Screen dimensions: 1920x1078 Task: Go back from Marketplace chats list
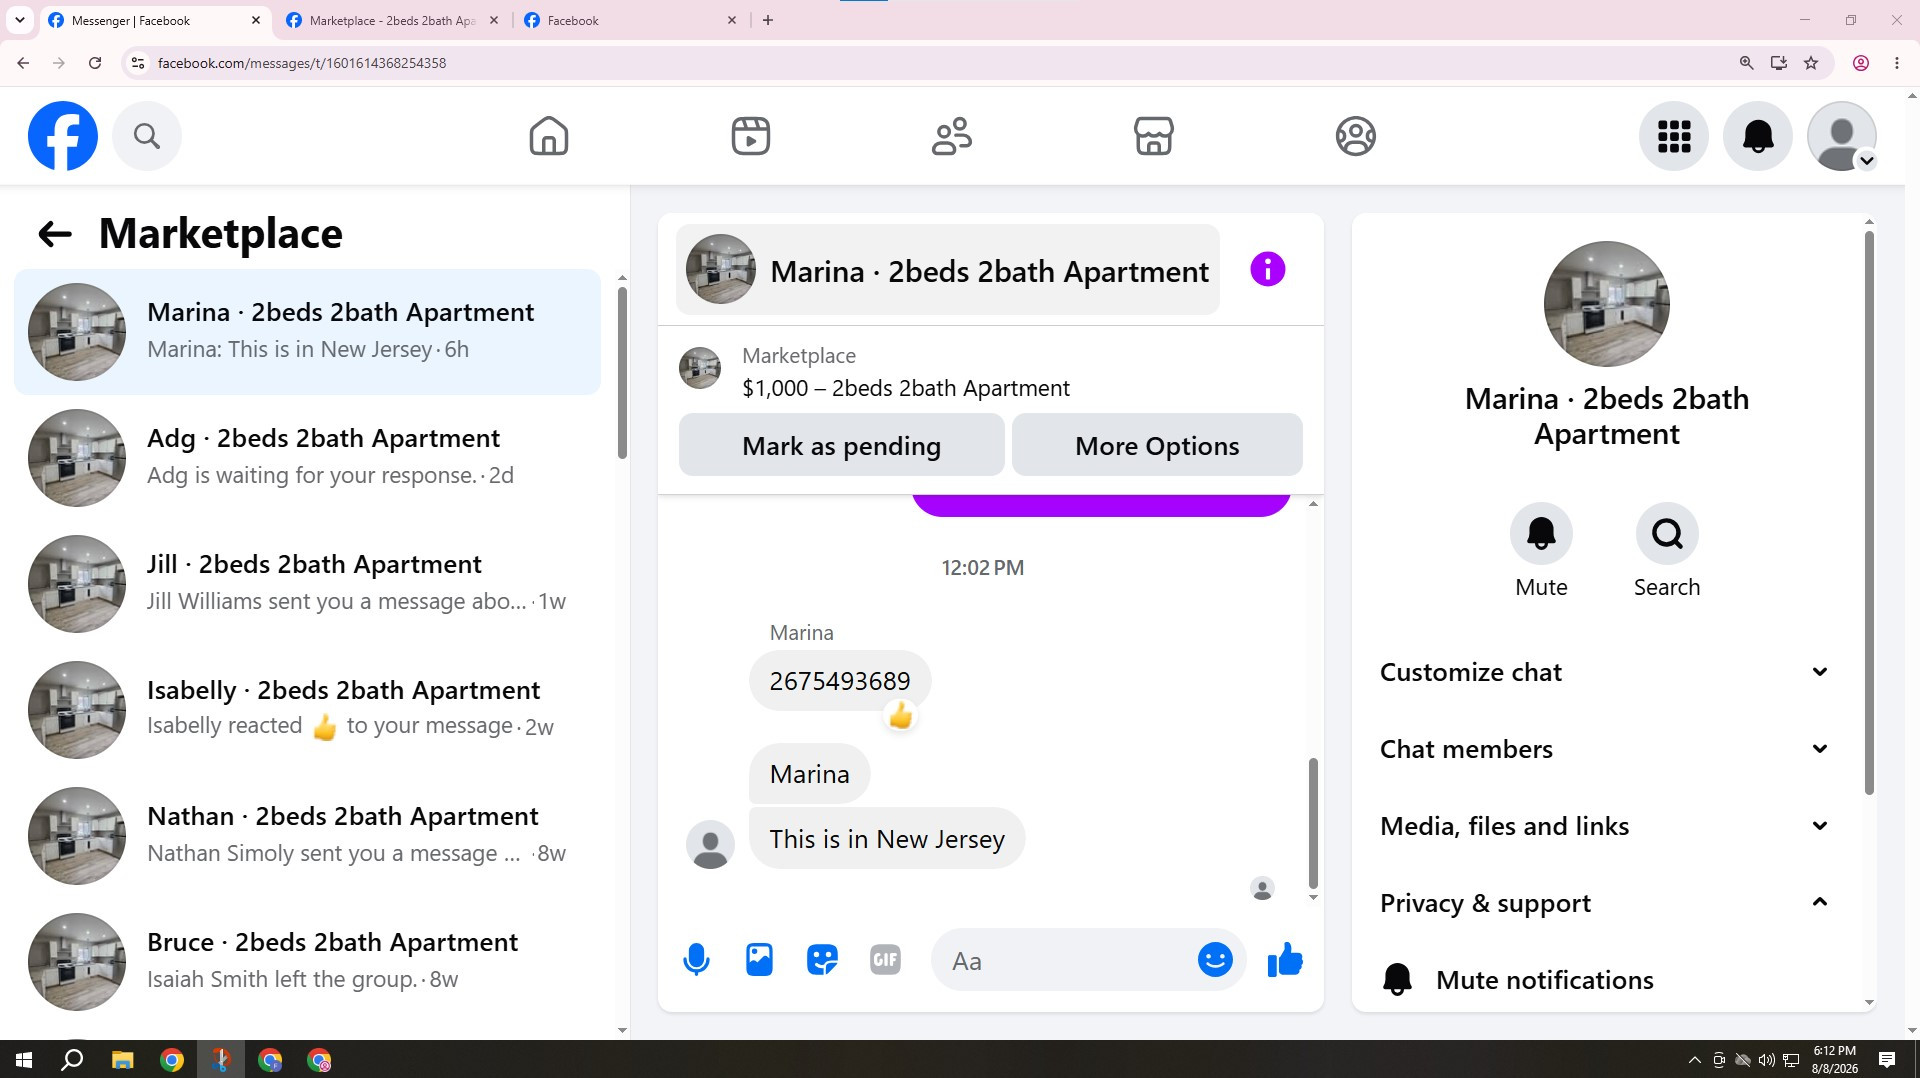pos(55,234)
